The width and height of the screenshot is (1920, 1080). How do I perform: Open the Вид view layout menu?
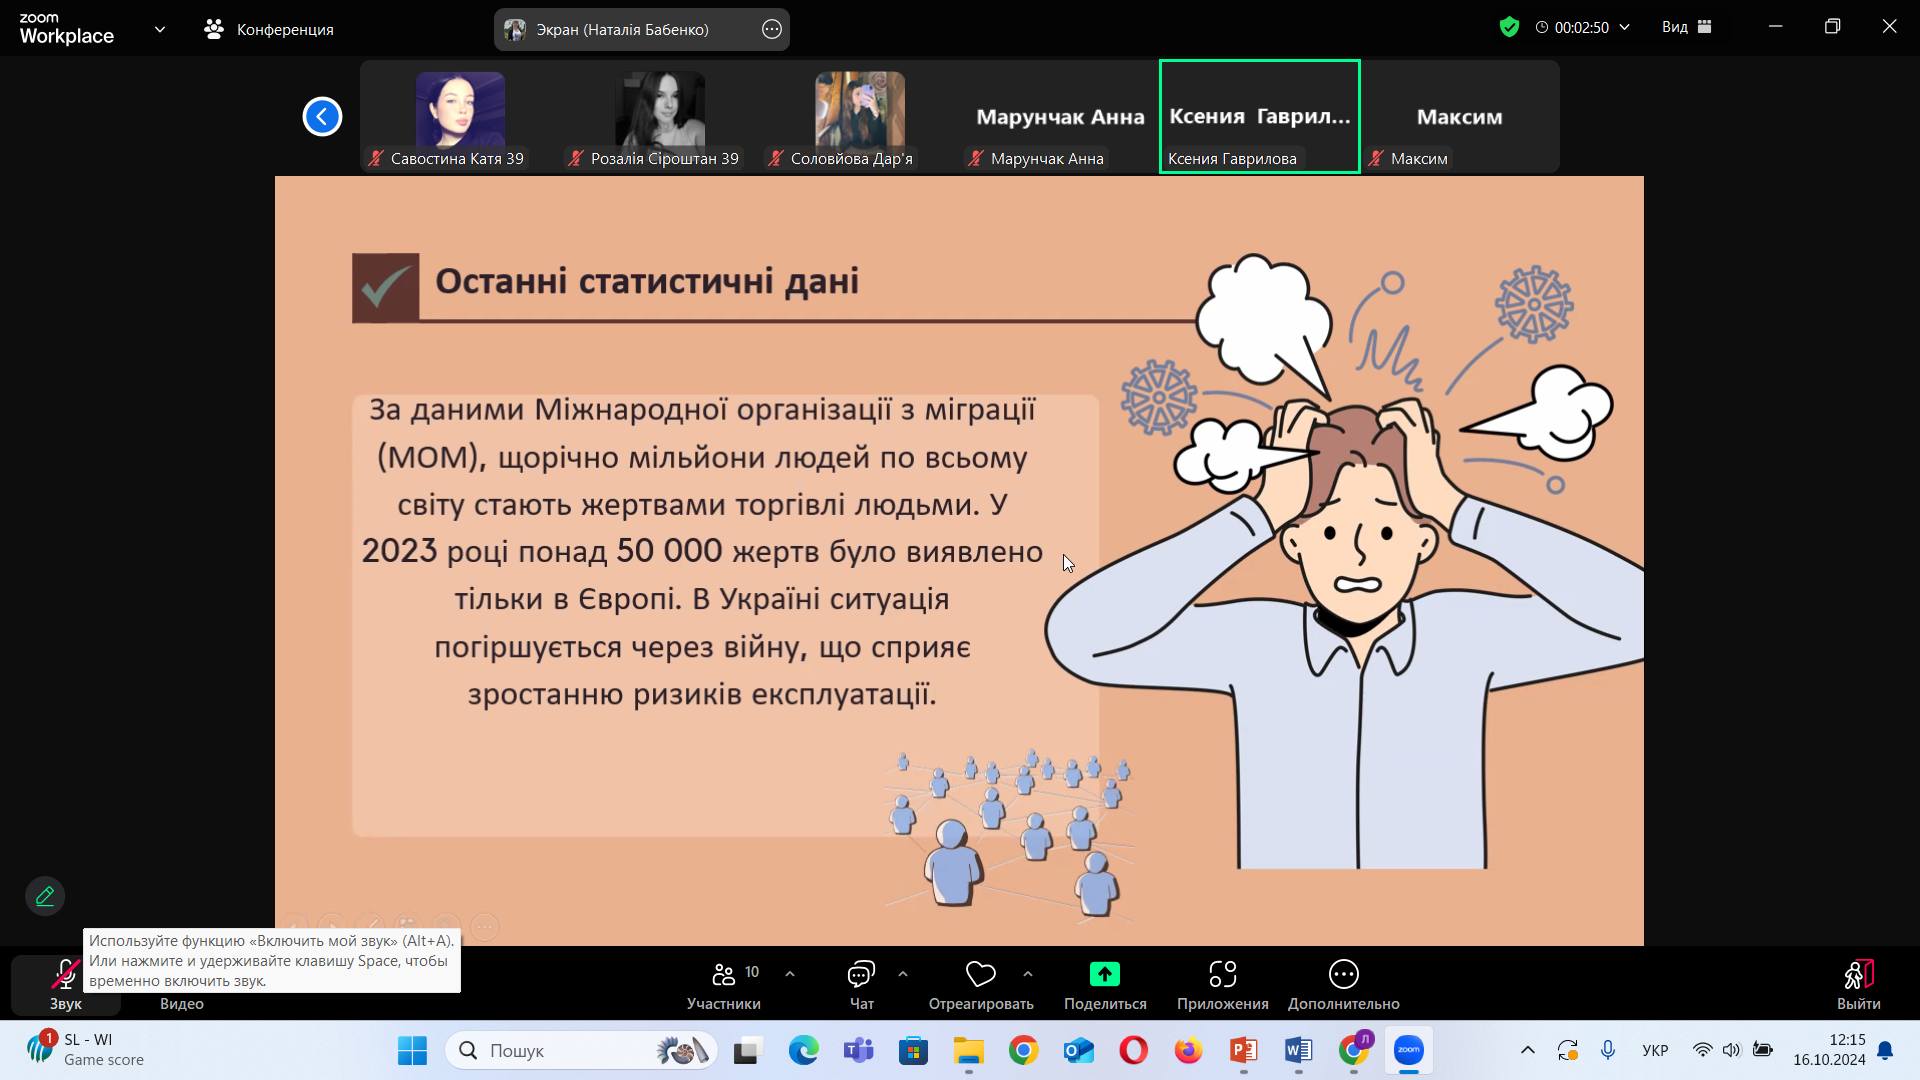pos(1687,27)
